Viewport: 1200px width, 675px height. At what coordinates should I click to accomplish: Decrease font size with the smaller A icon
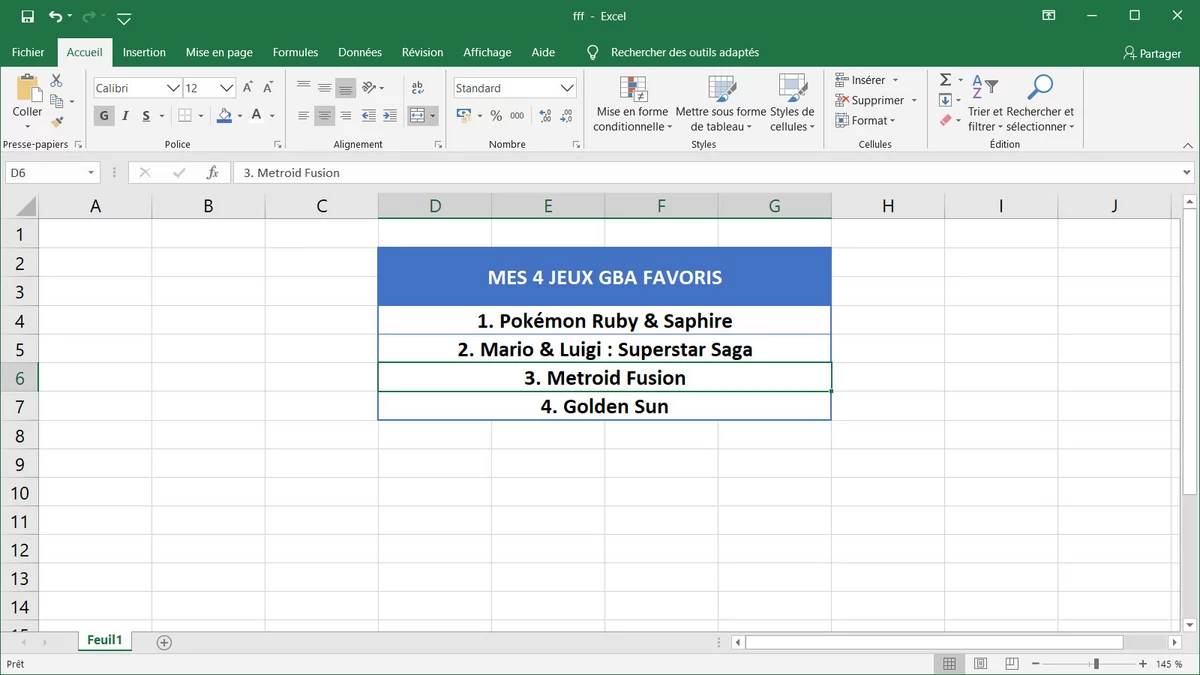pos(269,88)
